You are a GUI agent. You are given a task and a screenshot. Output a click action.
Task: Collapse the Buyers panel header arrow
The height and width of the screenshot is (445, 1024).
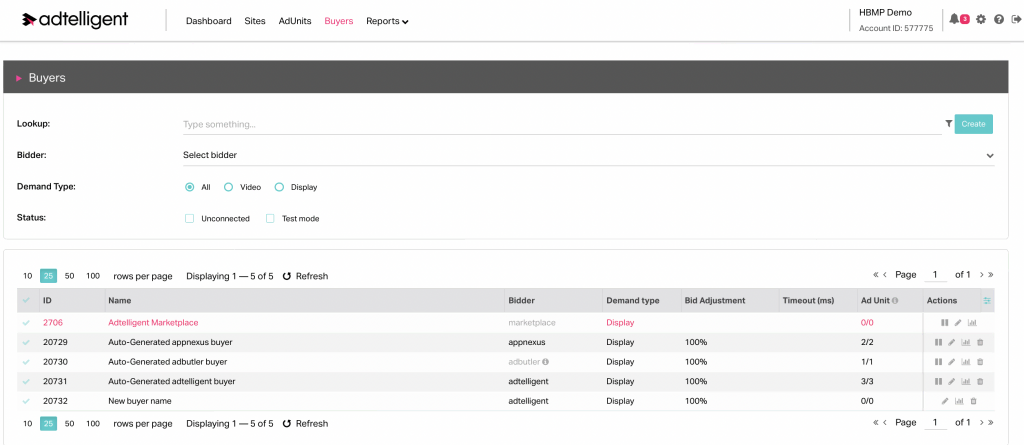19,78
